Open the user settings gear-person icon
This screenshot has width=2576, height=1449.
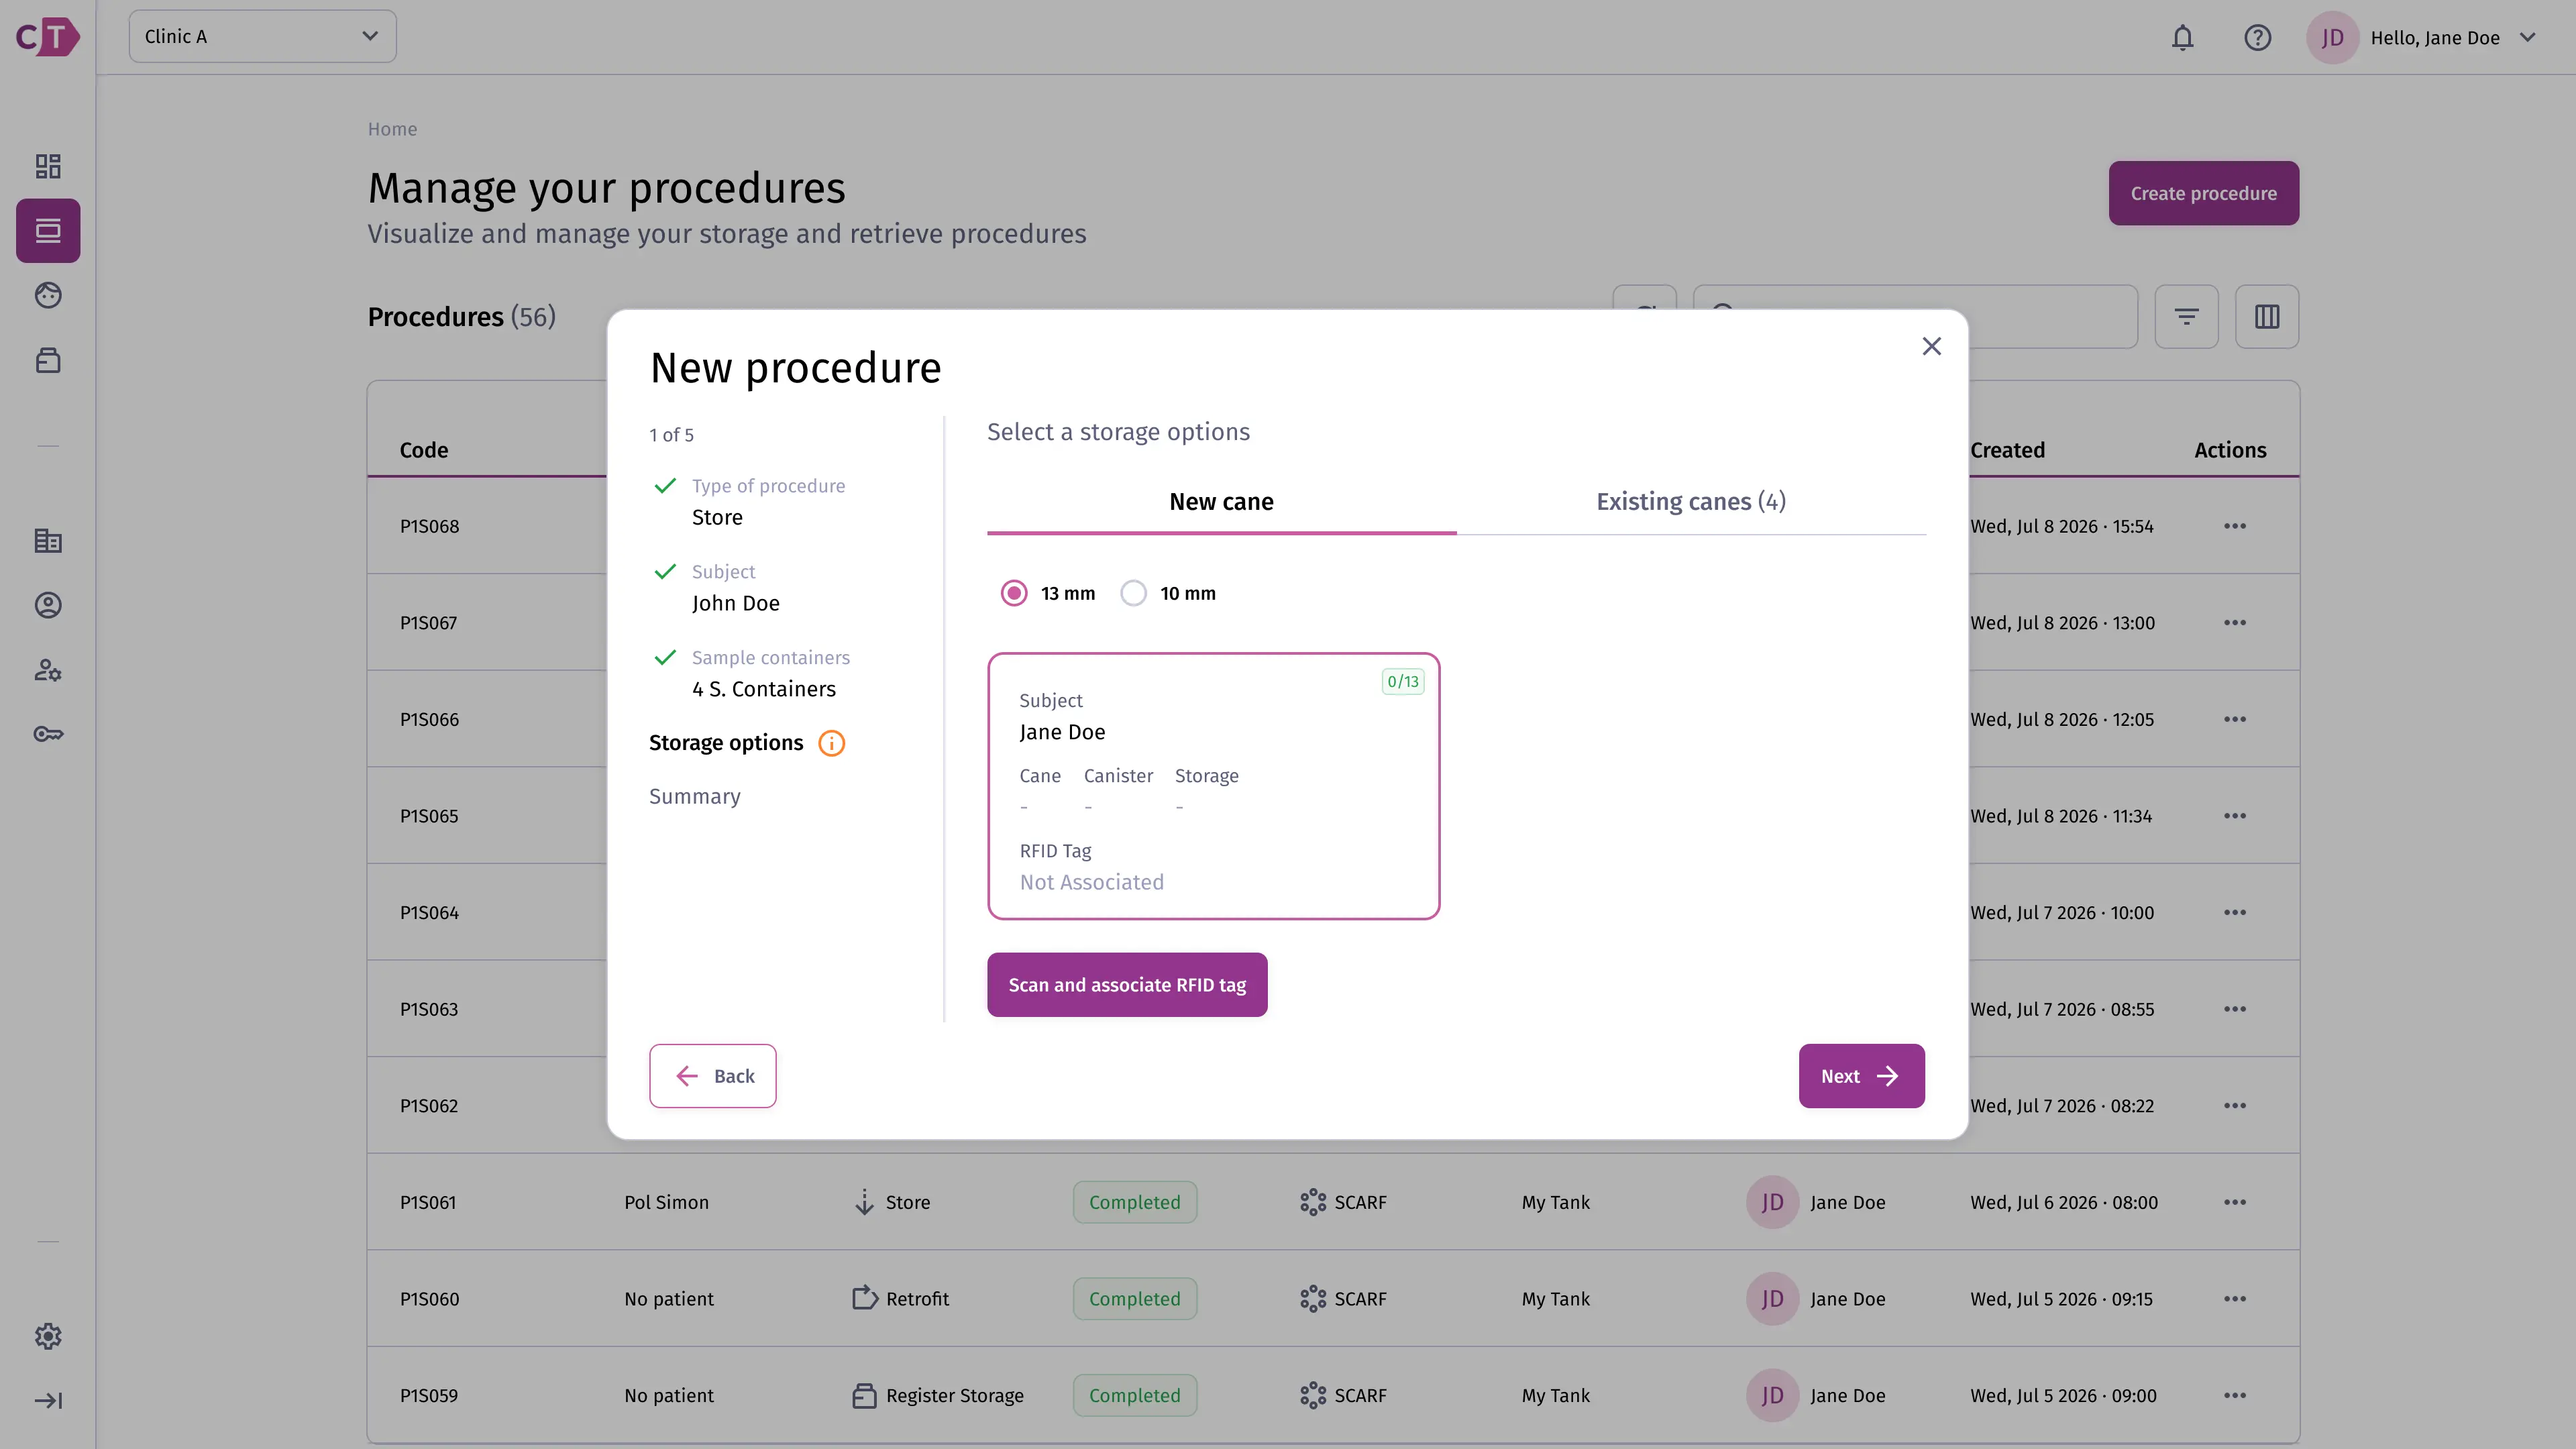click(48, 670)
